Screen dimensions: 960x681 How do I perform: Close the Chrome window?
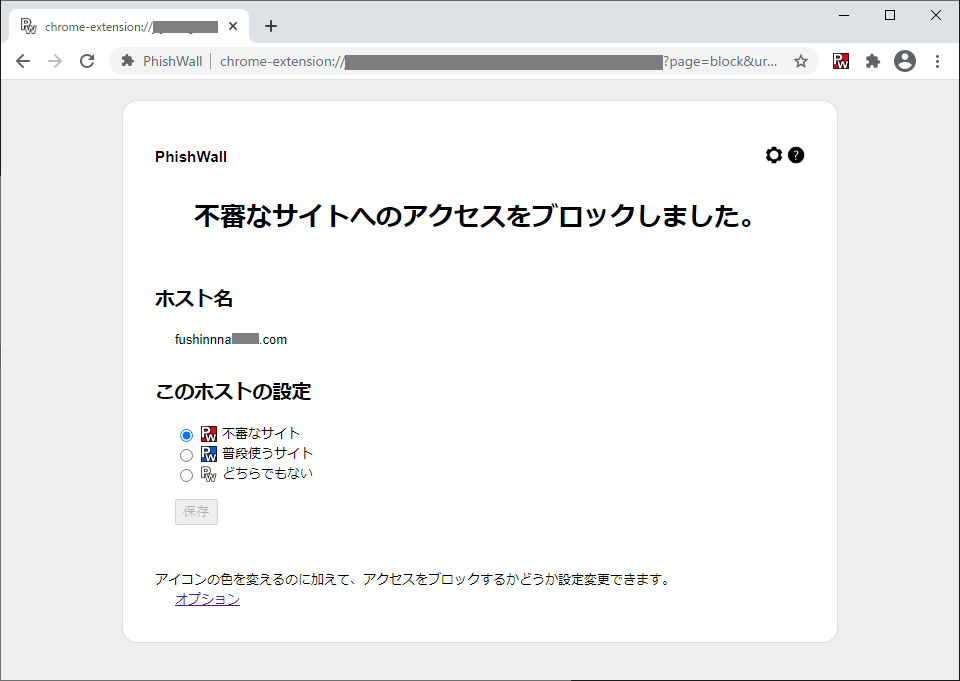pyautogui.click(x=936, y=15)
